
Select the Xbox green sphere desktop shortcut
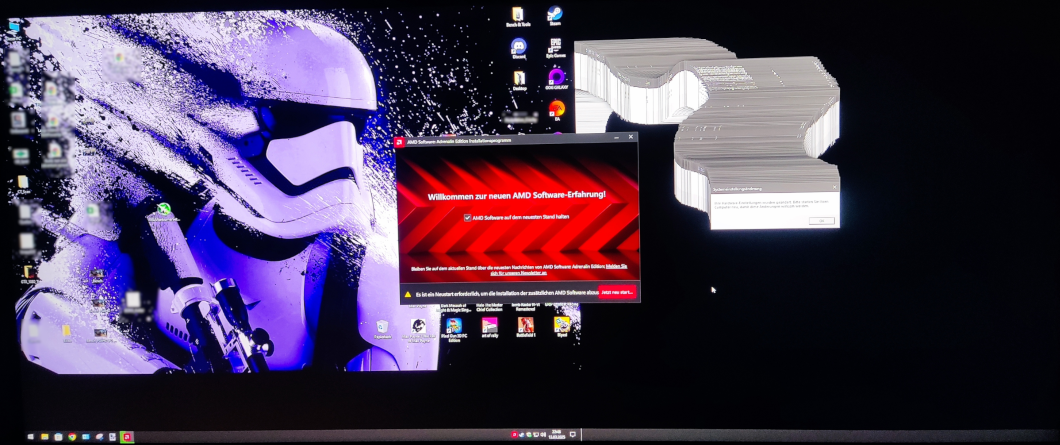pyautogui.click(x=162, y=212)
